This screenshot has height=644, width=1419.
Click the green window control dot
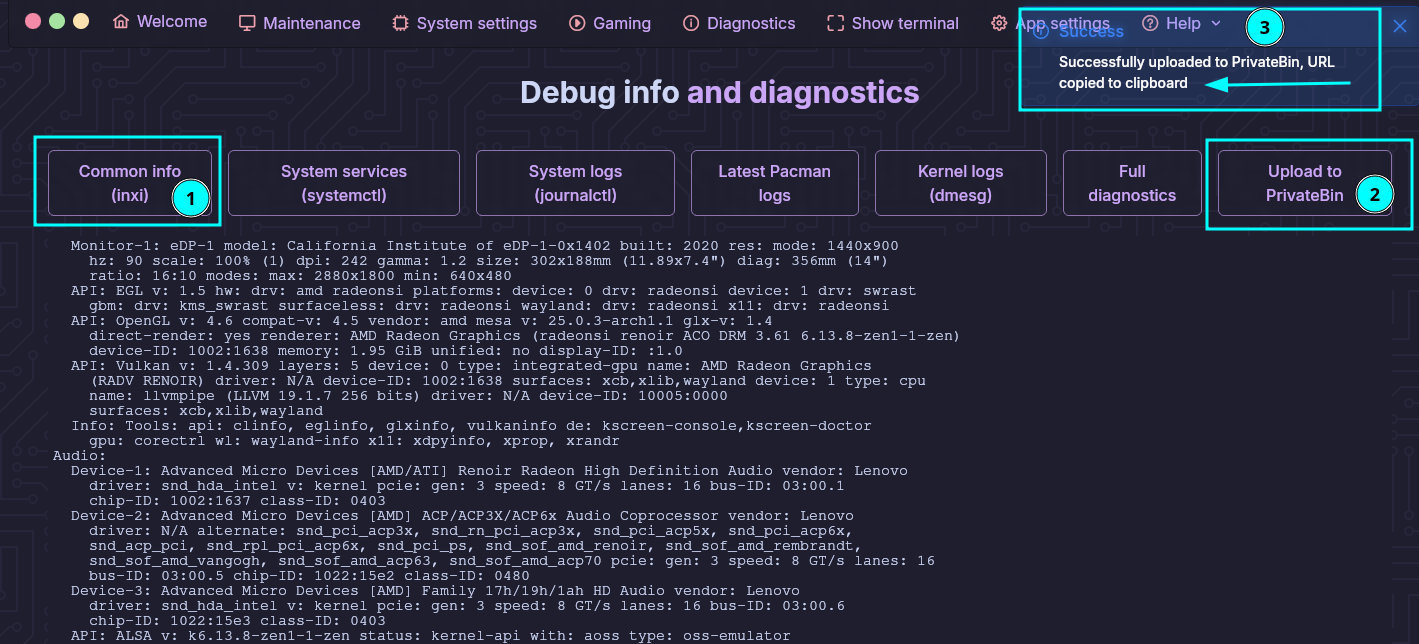click(57, 21)
